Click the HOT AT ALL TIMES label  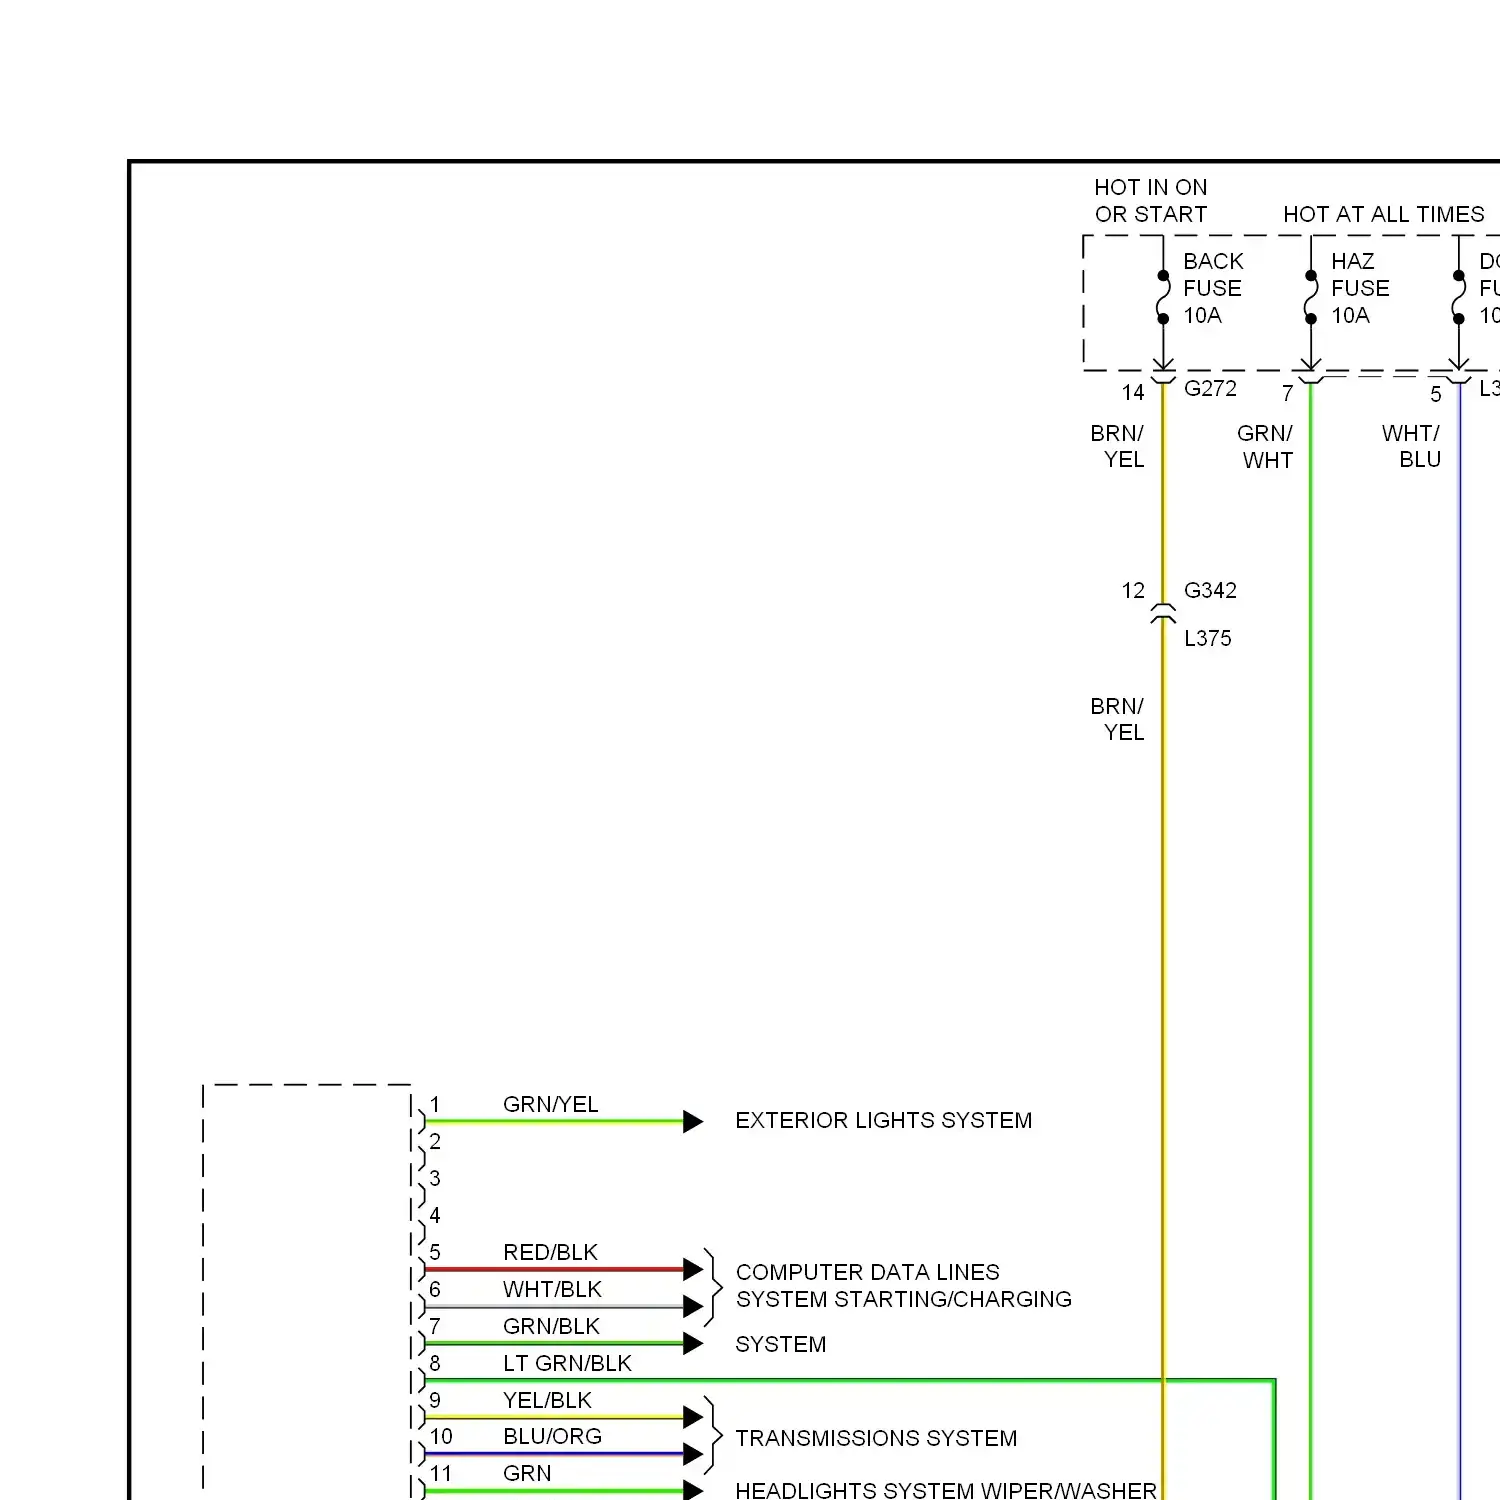[1384, 214]
